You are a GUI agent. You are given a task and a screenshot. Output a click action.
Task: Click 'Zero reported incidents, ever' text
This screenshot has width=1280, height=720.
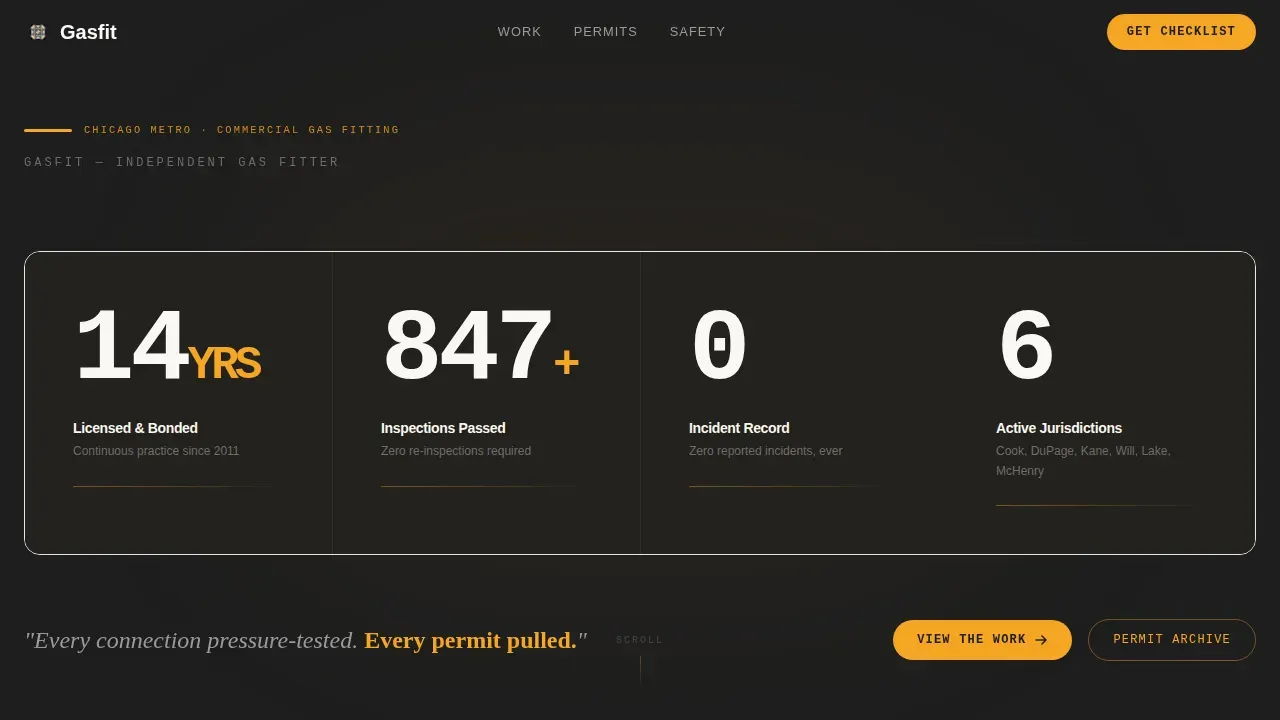(766, 451)
